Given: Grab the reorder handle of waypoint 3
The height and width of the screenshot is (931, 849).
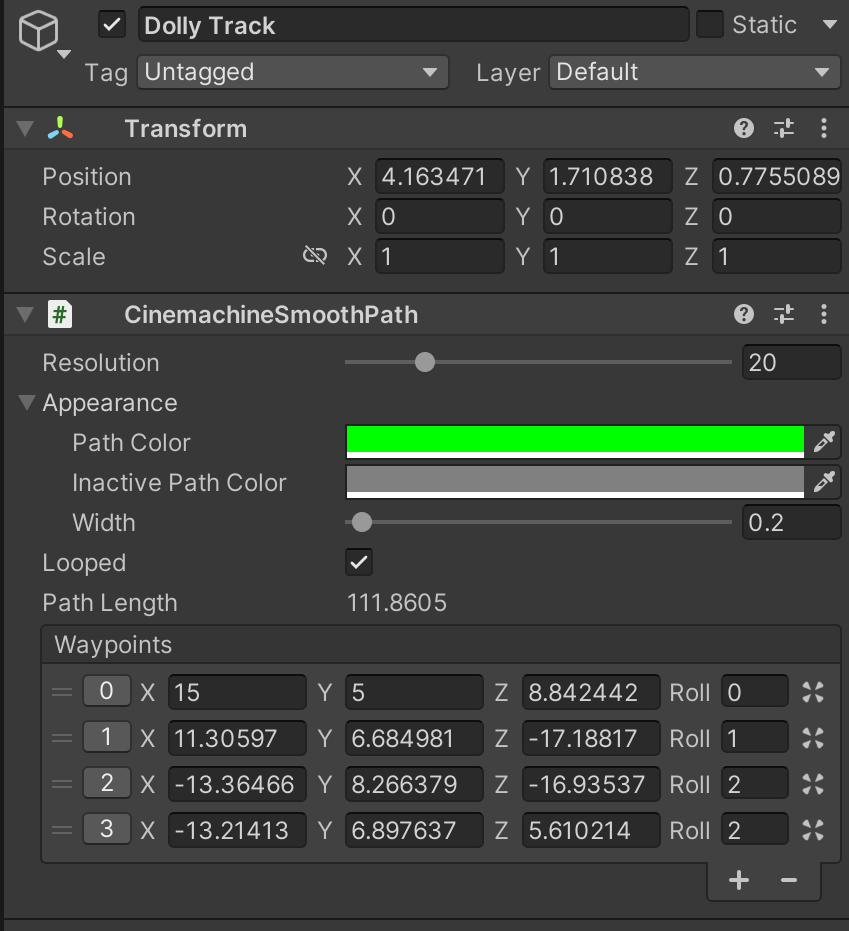Looking at the screenshot, I should (62, 830).
